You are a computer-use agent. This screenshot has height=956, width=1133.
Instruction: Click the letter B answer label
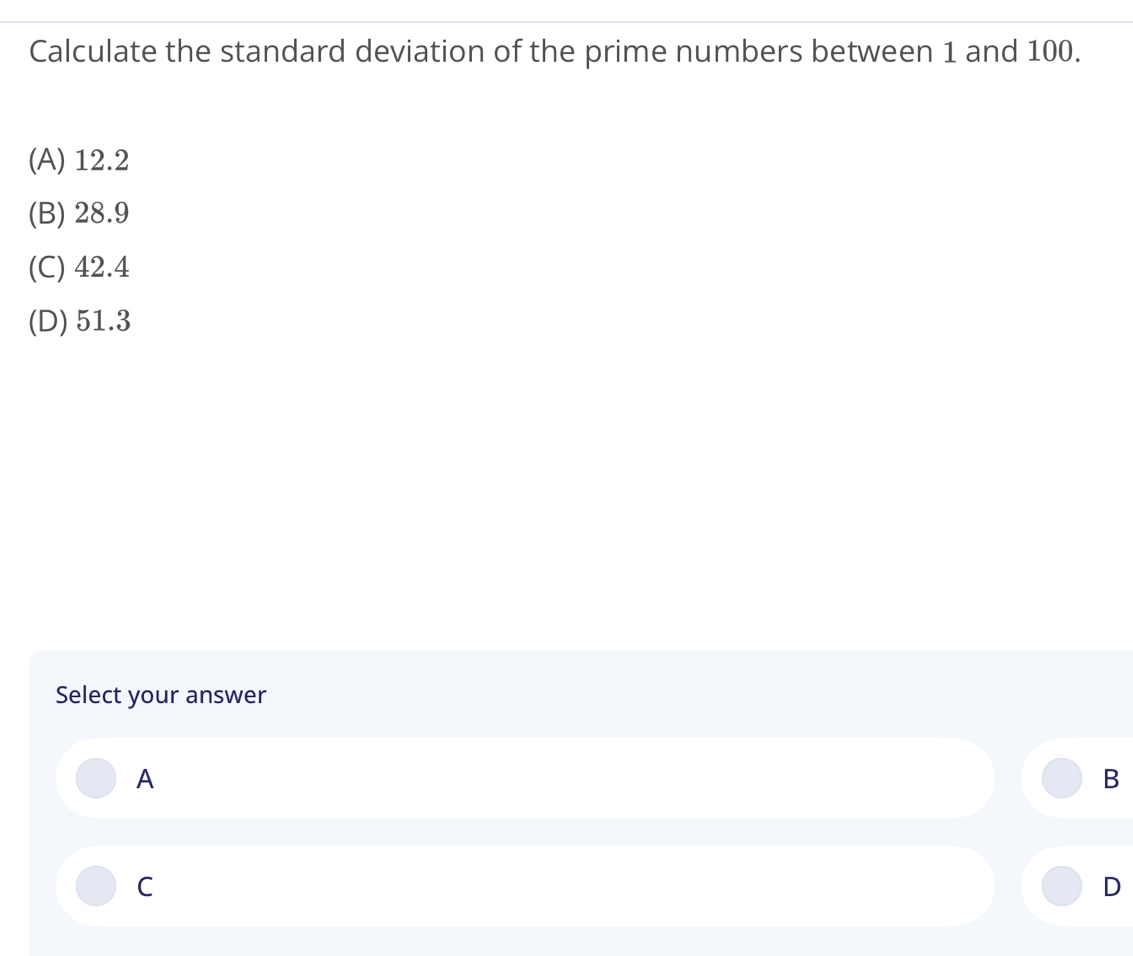tap(1110, 779)
